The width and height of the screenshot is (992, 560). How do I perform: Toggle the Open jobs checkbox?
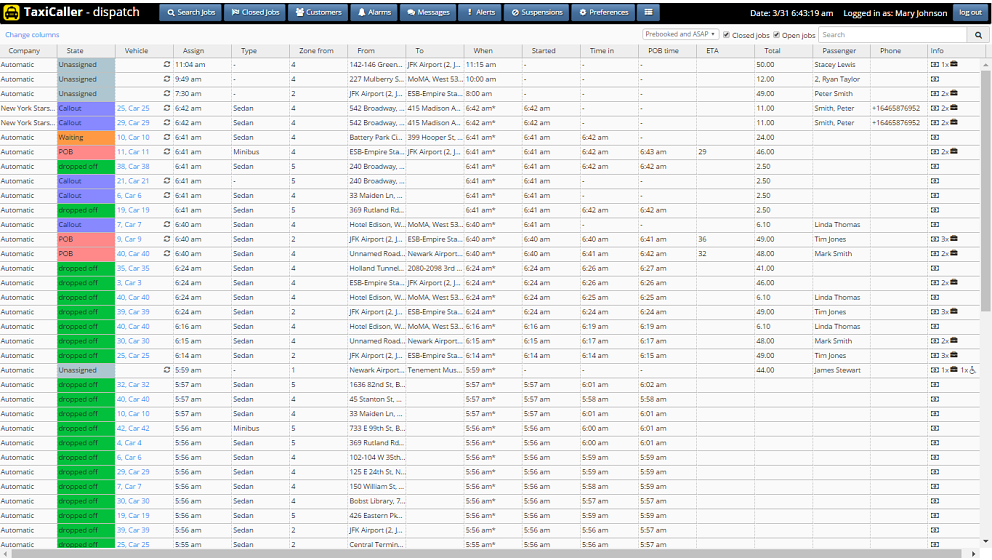[x=776, y=35]
